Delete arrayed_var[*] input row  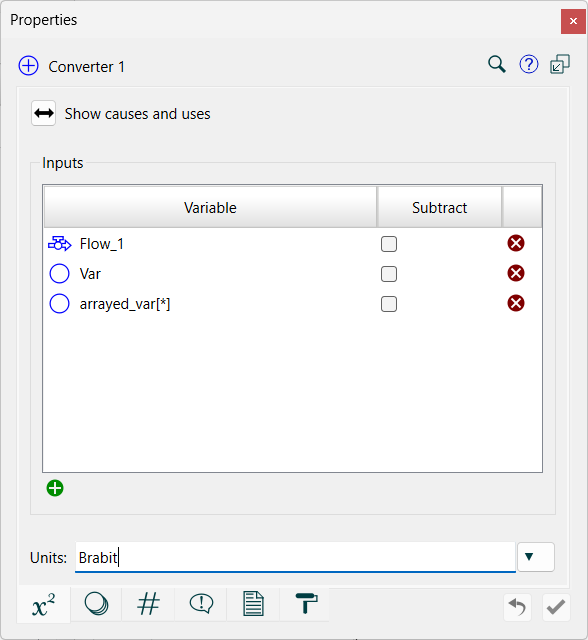click(x=516, y=303)
